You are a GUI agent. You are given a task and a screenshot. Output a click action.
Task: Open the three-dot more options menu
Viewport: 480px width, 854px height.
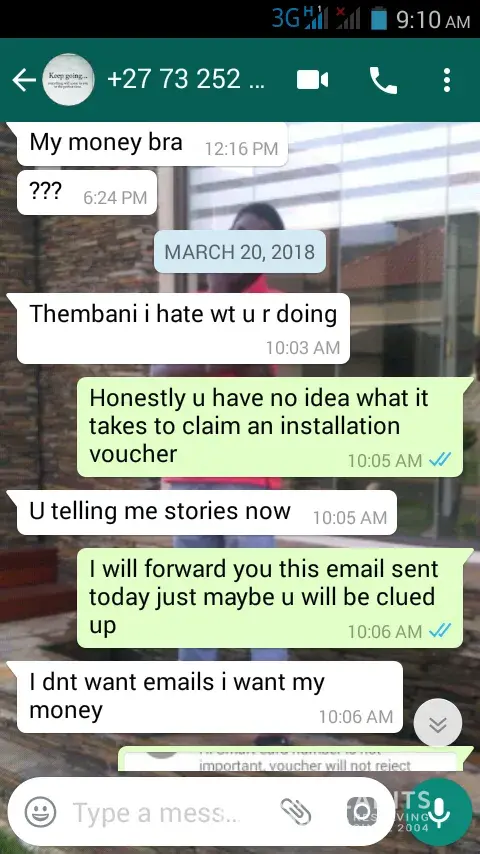pyautogui.click(x=447, y=80)
